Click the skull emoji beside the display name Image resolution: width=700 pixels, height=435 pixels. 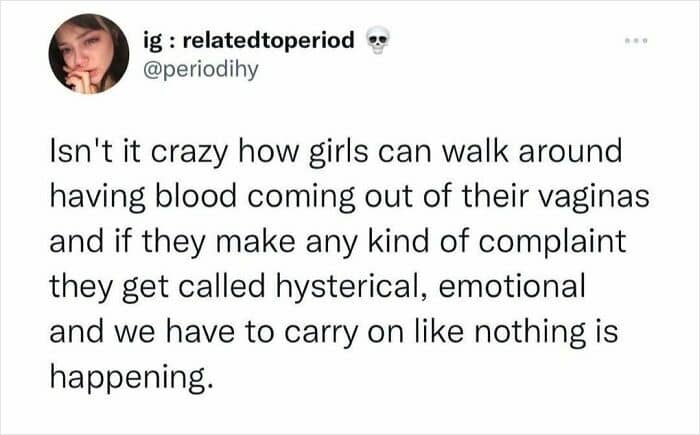click(x=378, y=41)
